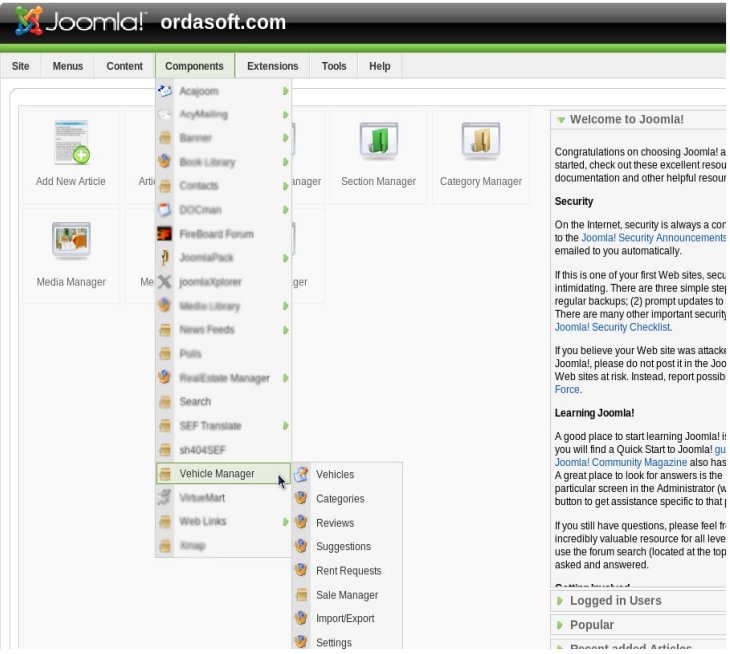Click the Joomla! logo in header
The height and width of the screenshot is (654, 730).
80,21
